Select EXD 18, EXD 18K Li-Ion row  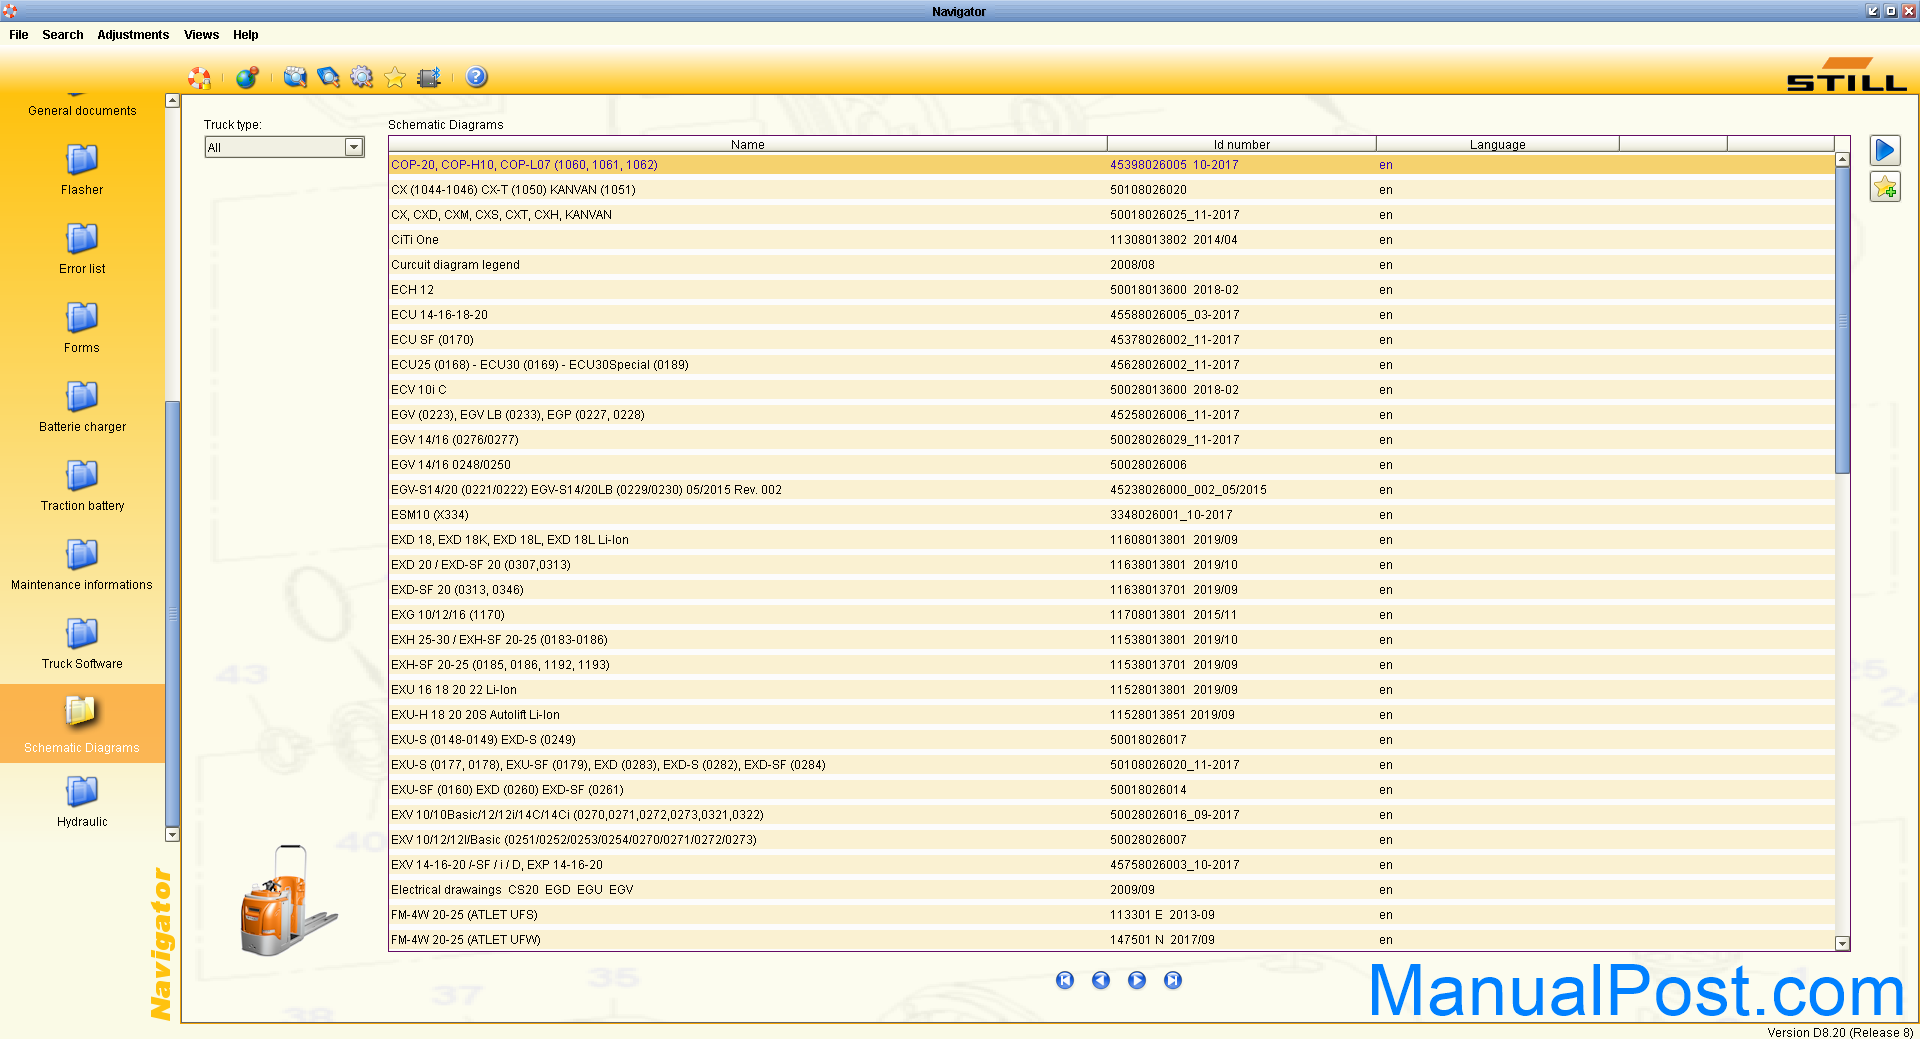click(1112, 540)
